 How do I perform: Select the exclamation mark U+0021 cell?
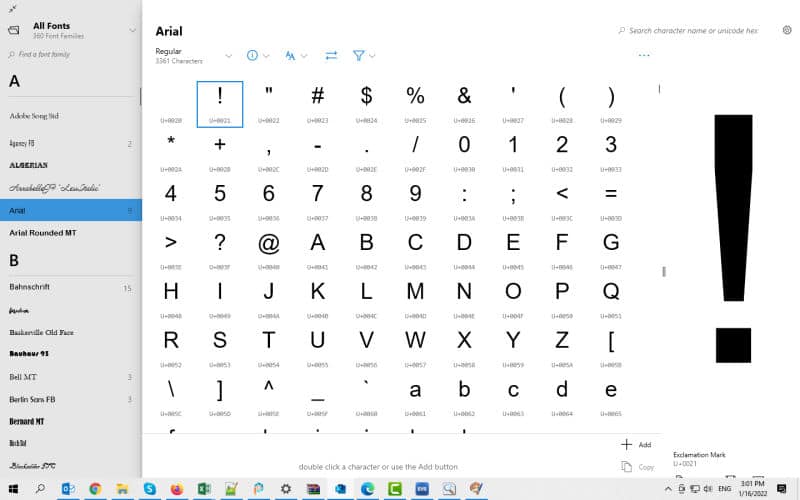[220, 104]
